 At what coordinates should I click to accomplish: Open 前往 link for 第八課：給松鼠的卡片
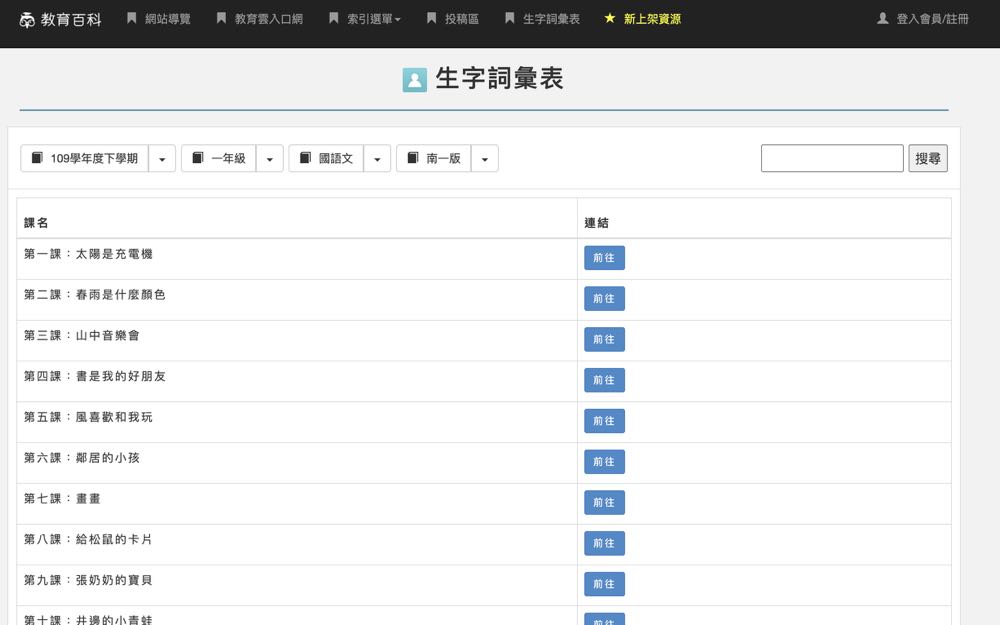click(604, 543)
